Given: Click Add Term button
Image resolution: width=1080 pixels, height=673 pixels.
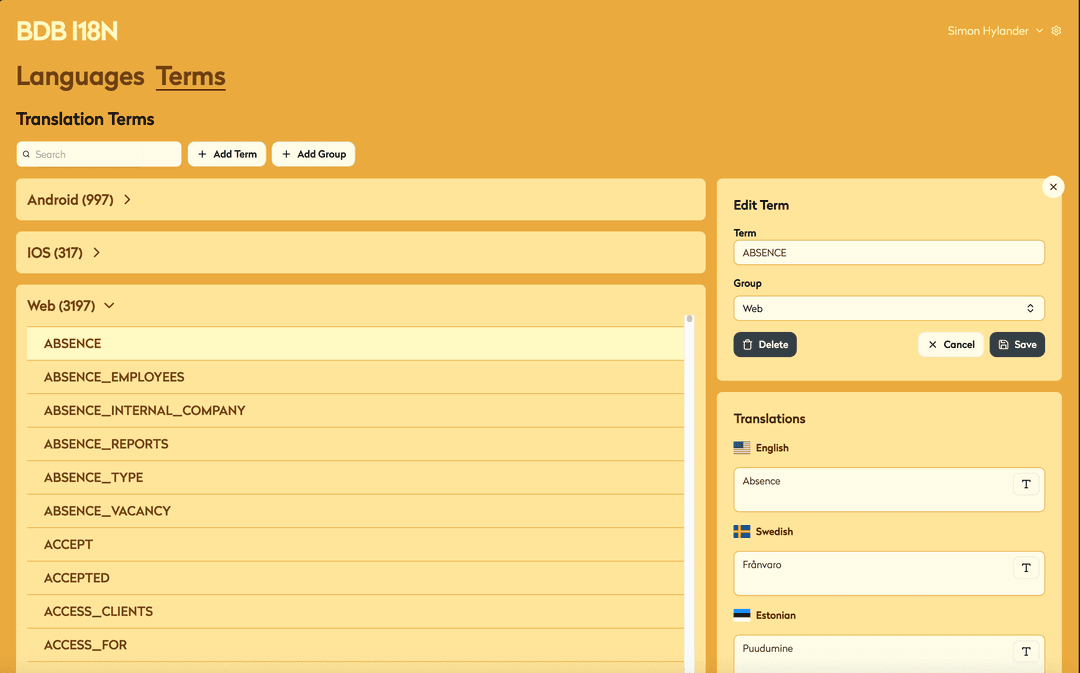Looking at the screenshot, I should [x=227, y=154].
